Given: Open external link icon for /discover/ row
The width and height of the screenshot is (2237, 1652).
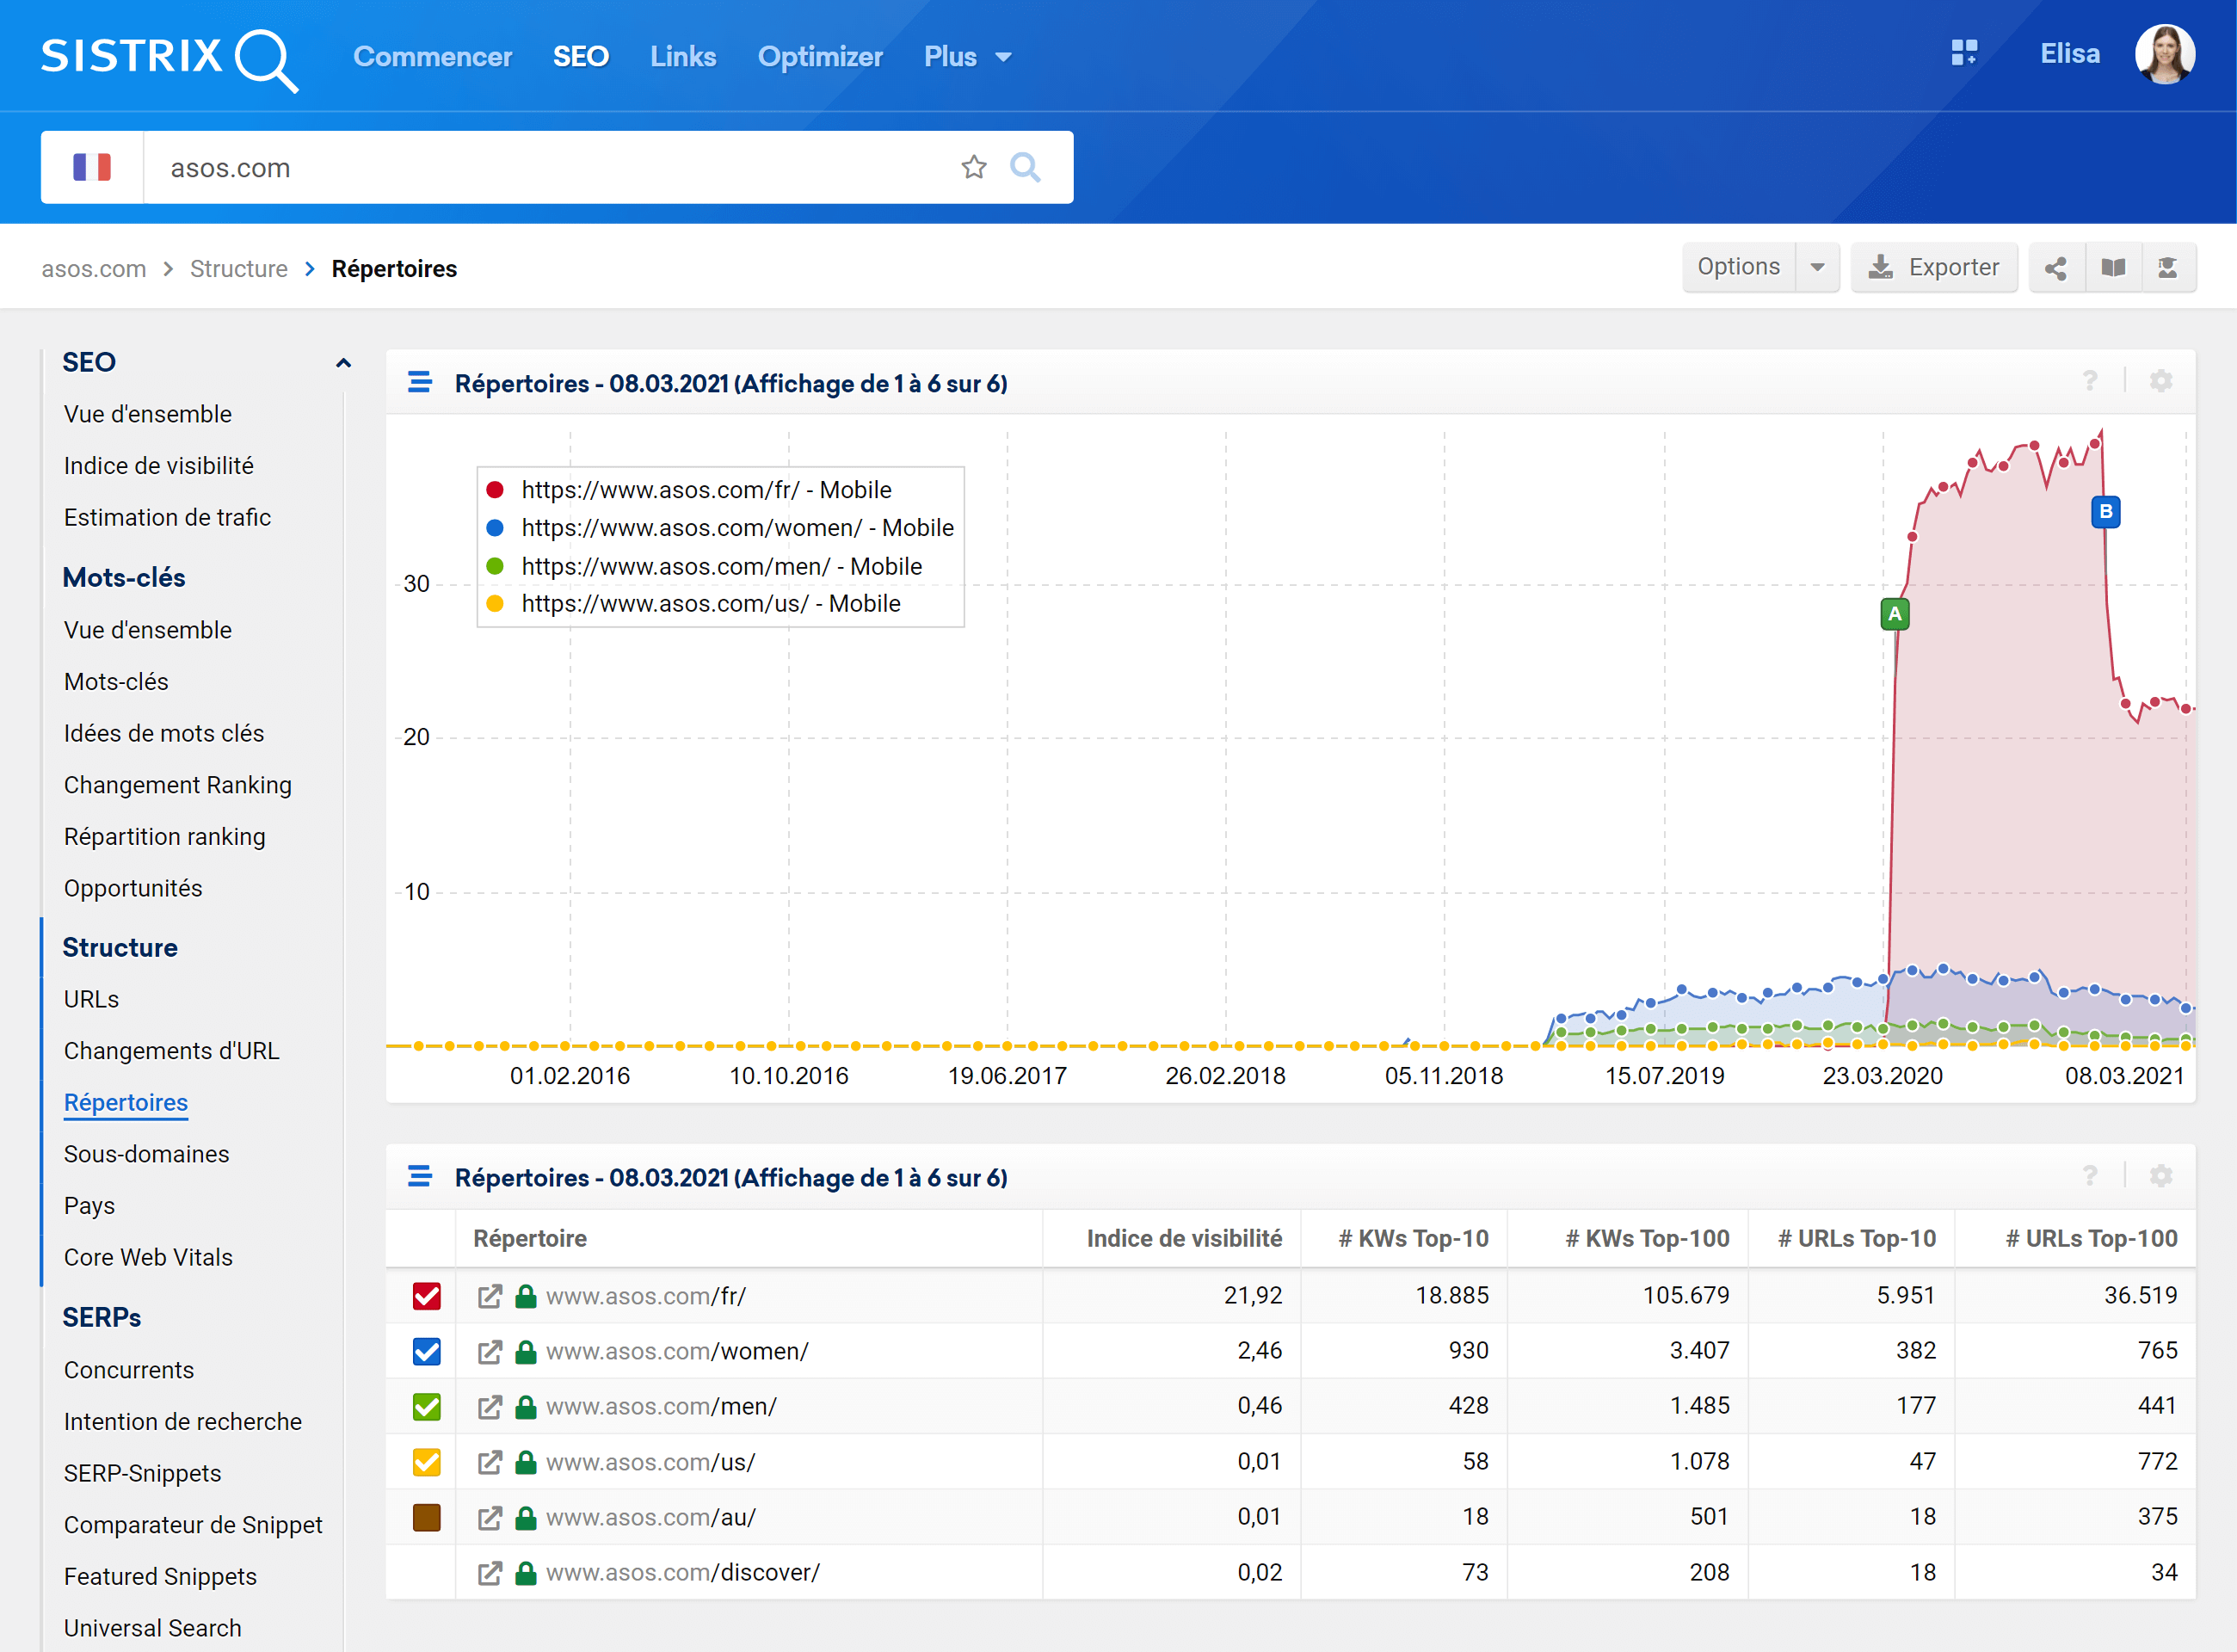Looking at the screenshot, I should tap(489, 1573).
